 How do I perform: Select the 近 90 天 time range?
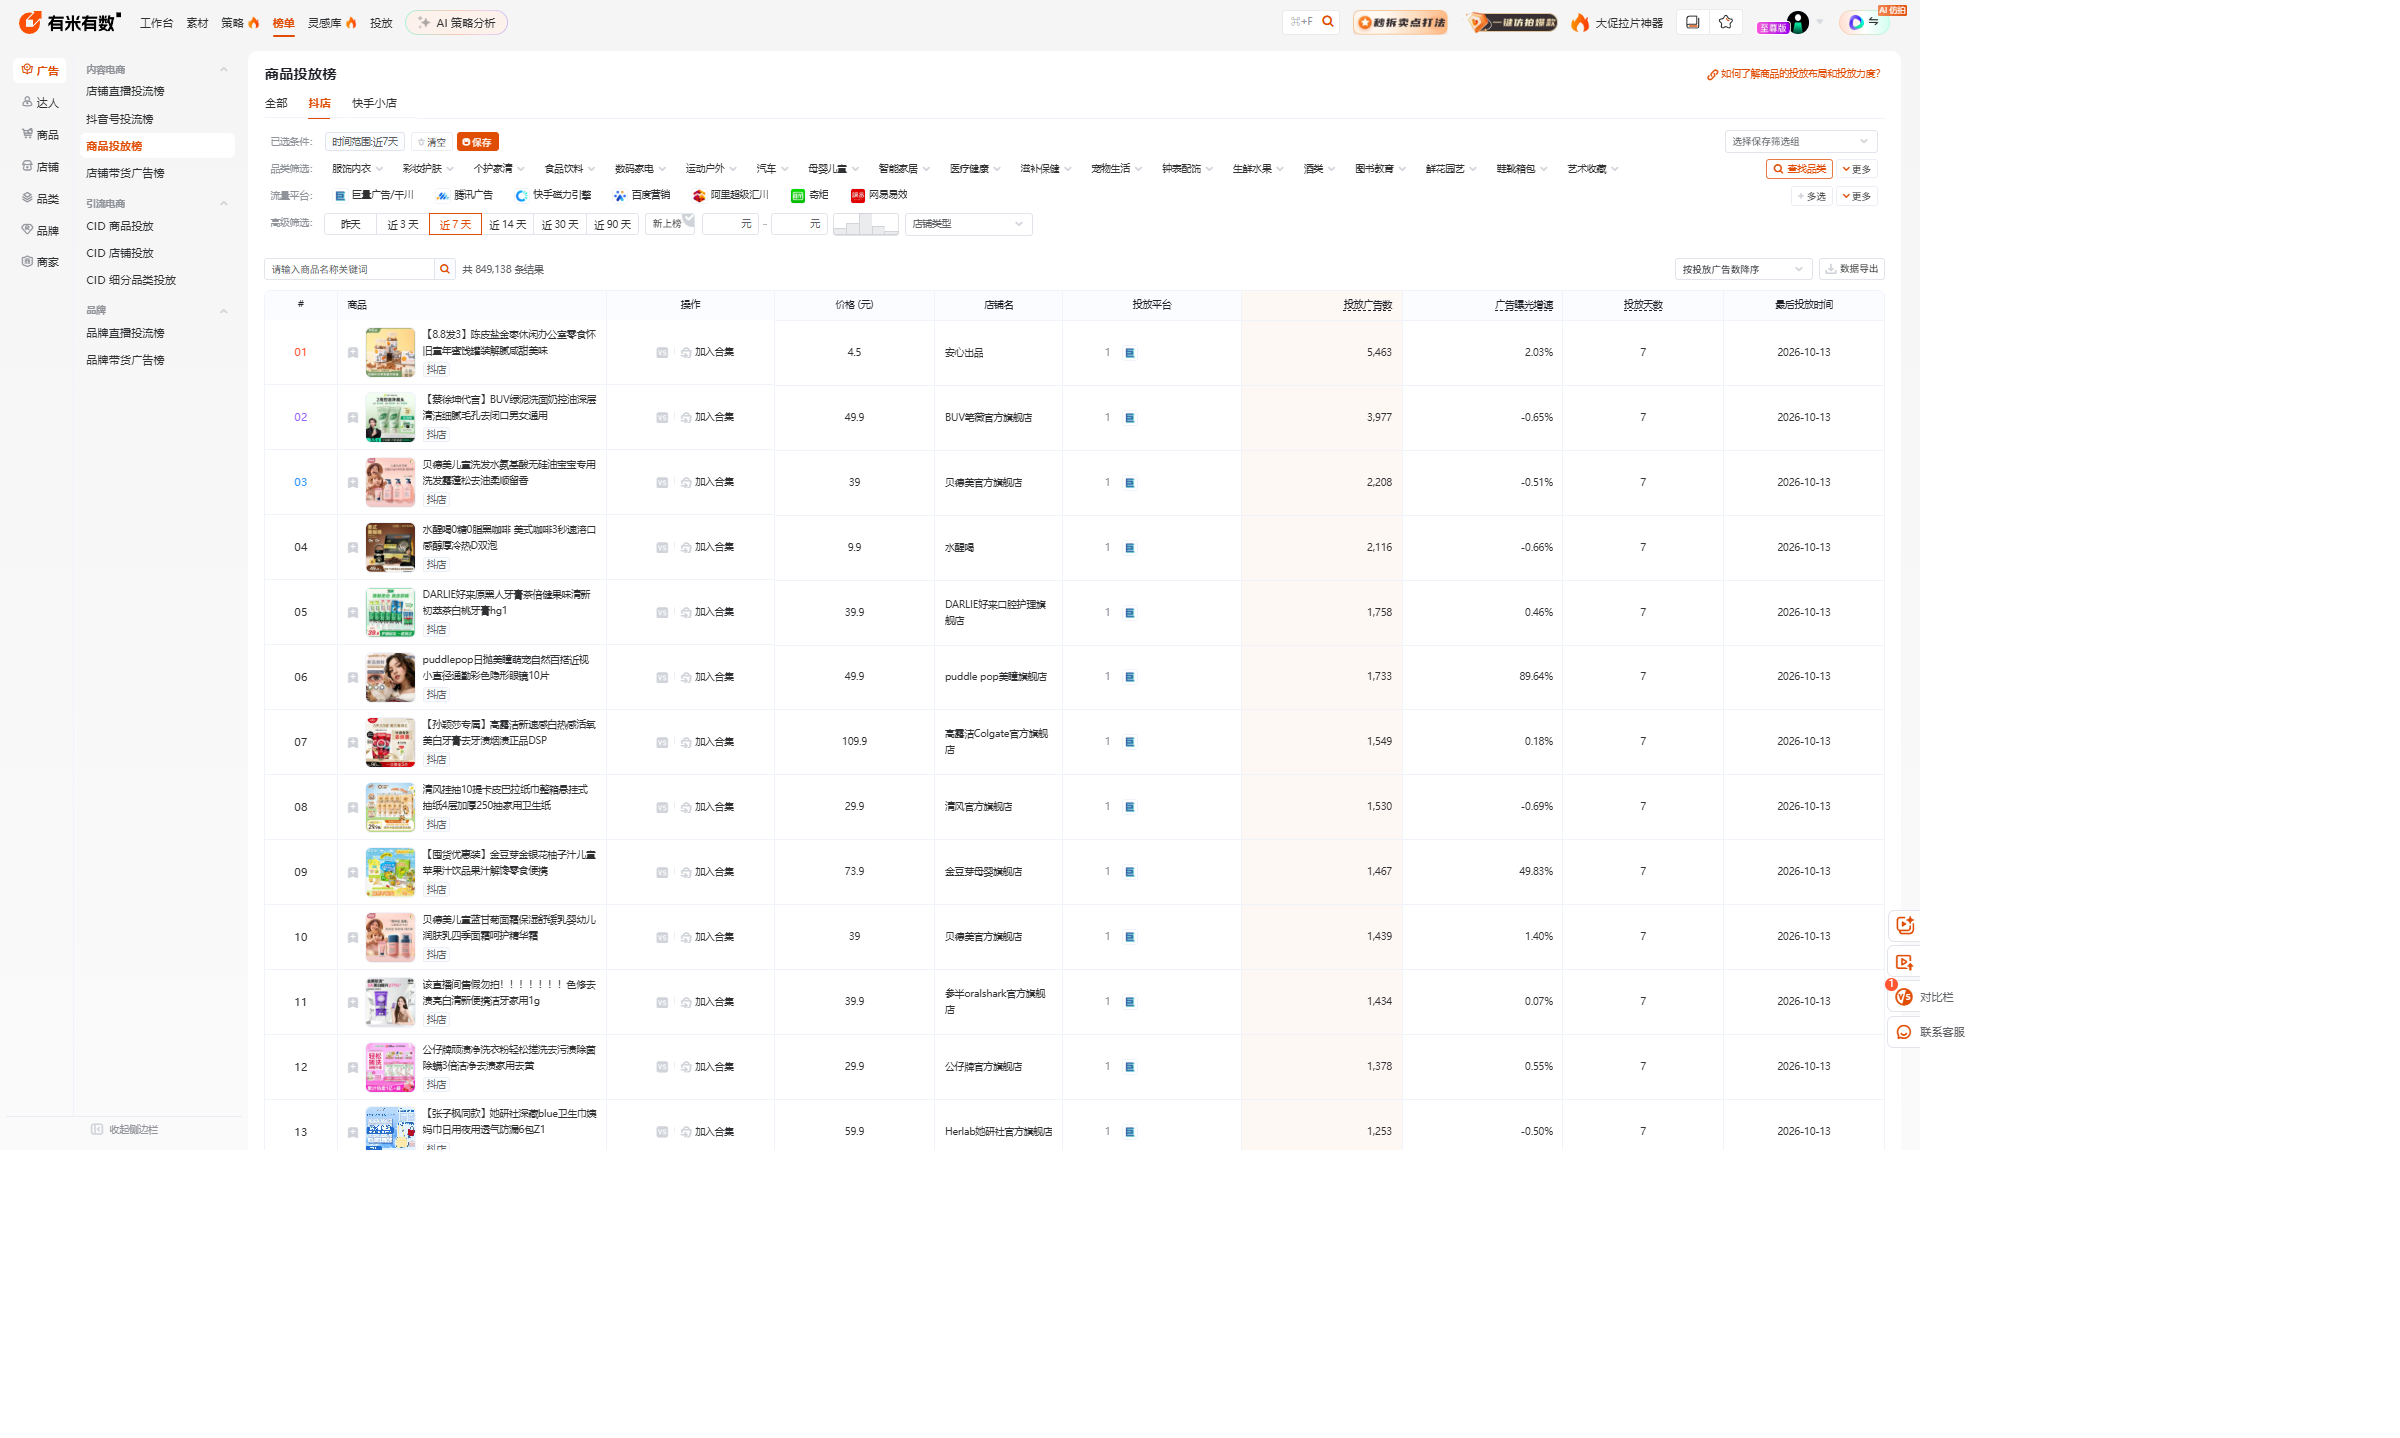(x=613, y=224)
